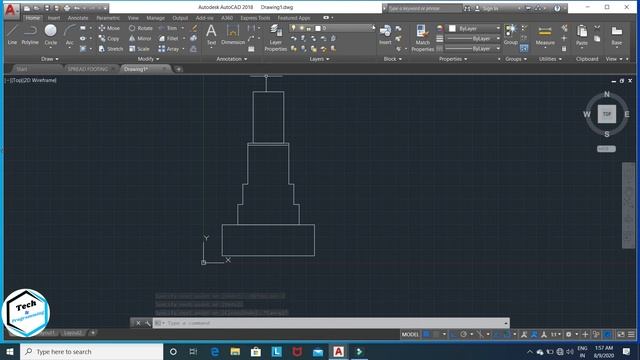Click the Move command
This screenshot has width=640, height=360.
coord(109,28)
